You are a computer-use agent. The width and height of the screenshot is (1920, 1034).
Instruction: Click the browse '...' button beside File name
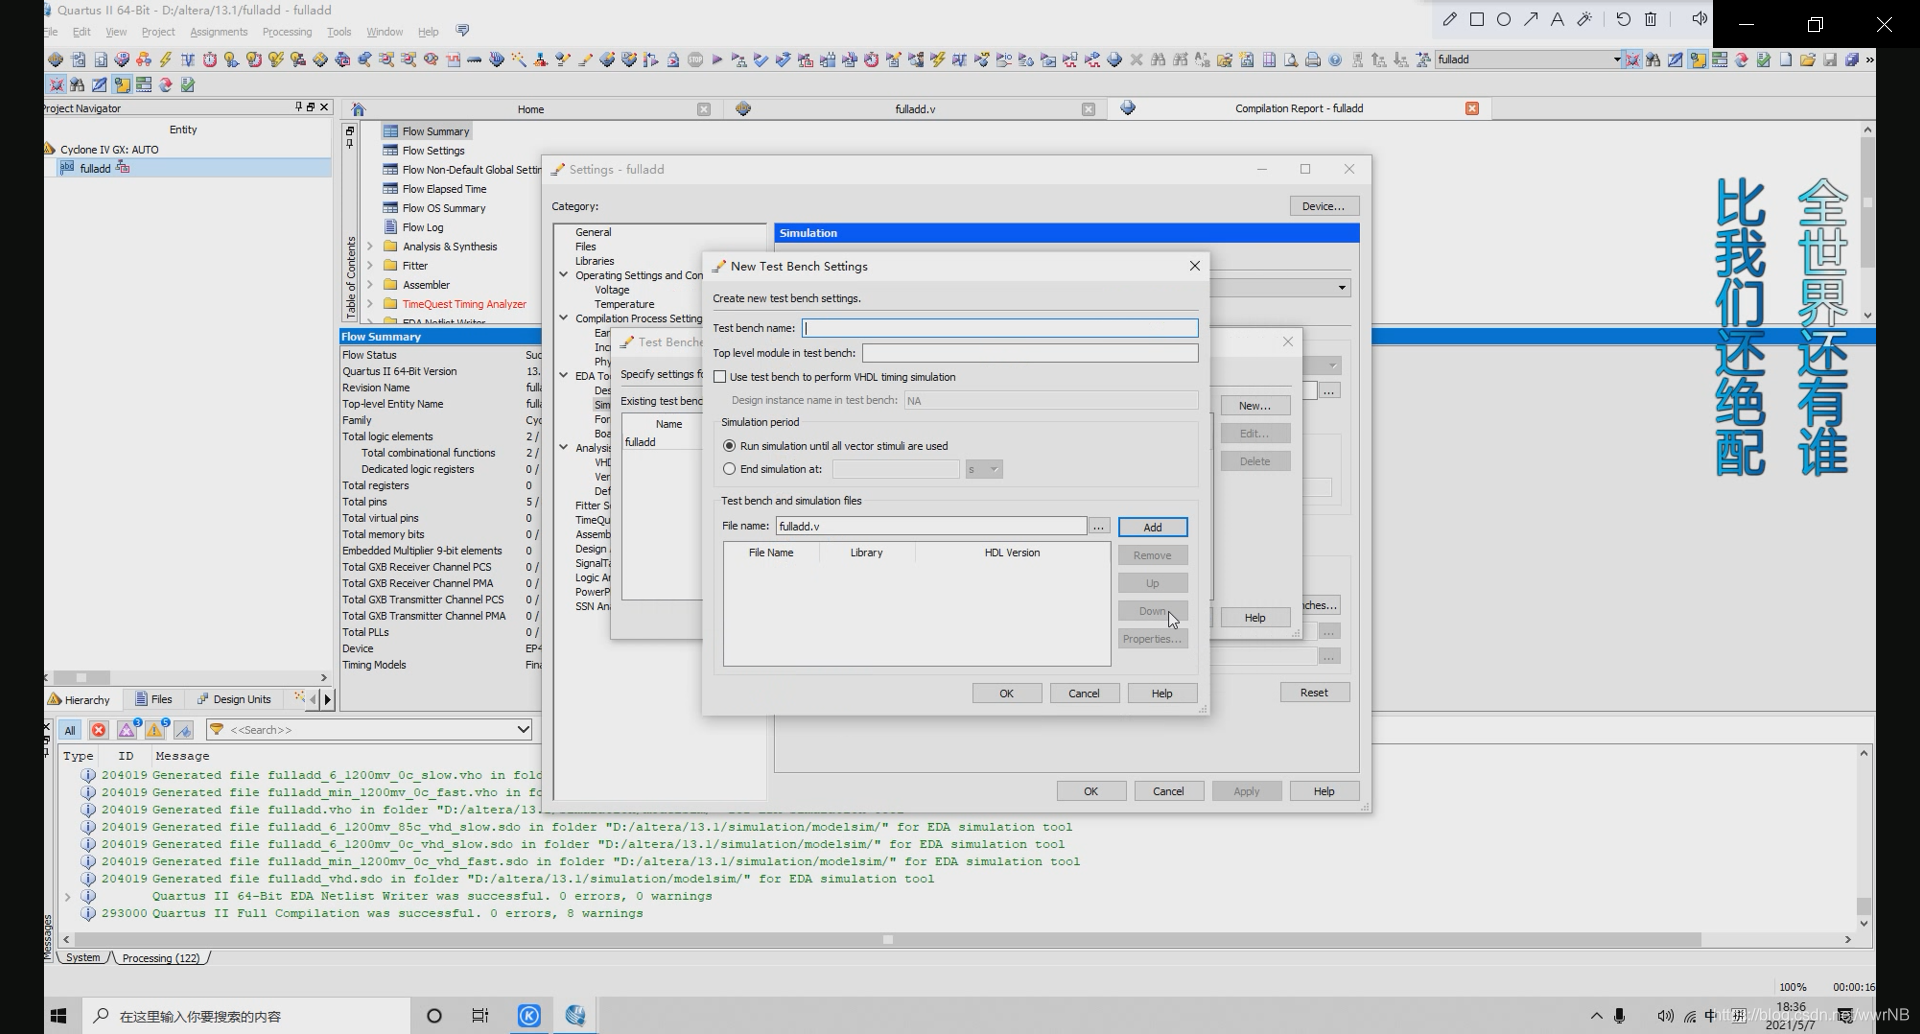(x=1098, y=526)
